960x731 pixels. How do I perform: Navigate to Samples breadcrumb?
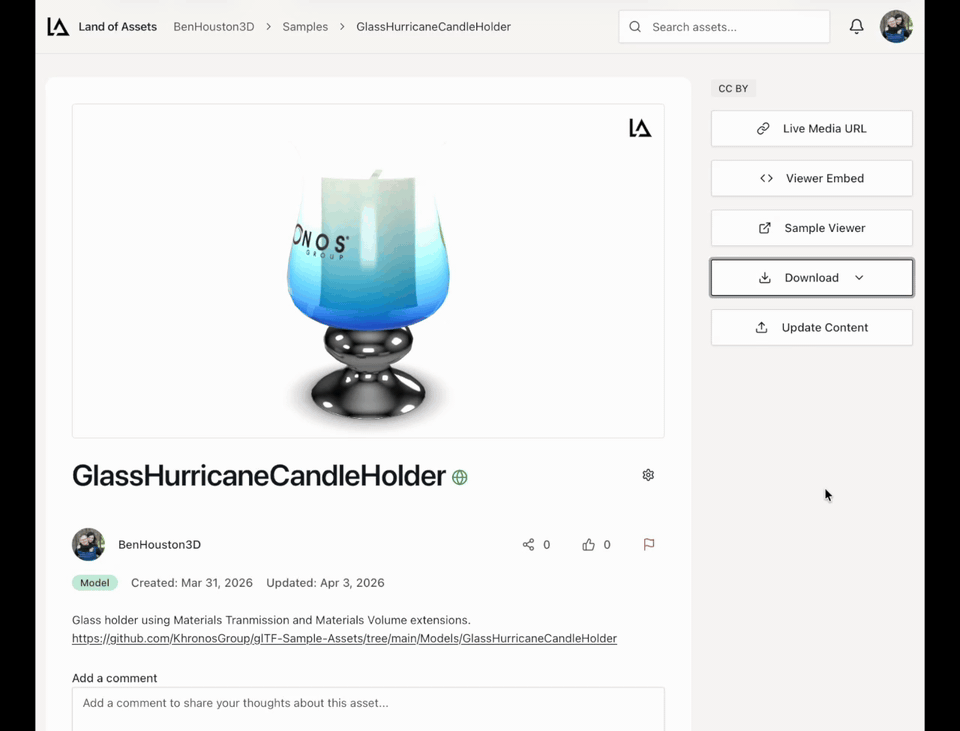[305, 27]
